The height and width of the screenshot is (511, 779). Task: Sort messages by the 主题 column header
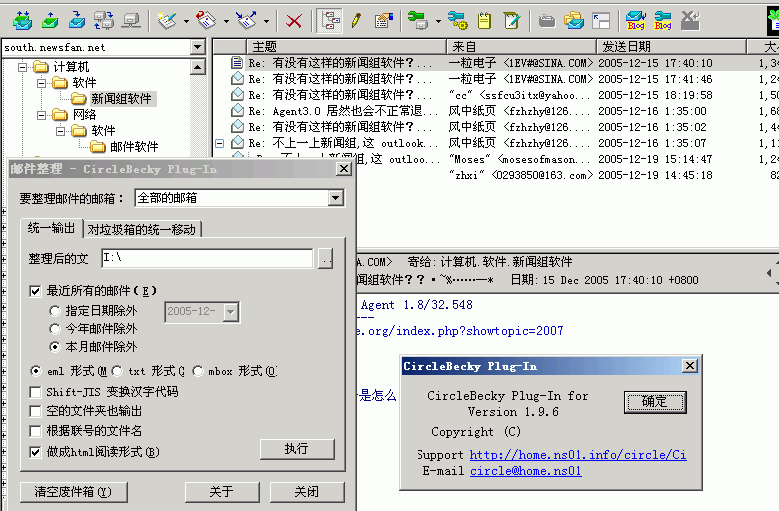point(346,47)
